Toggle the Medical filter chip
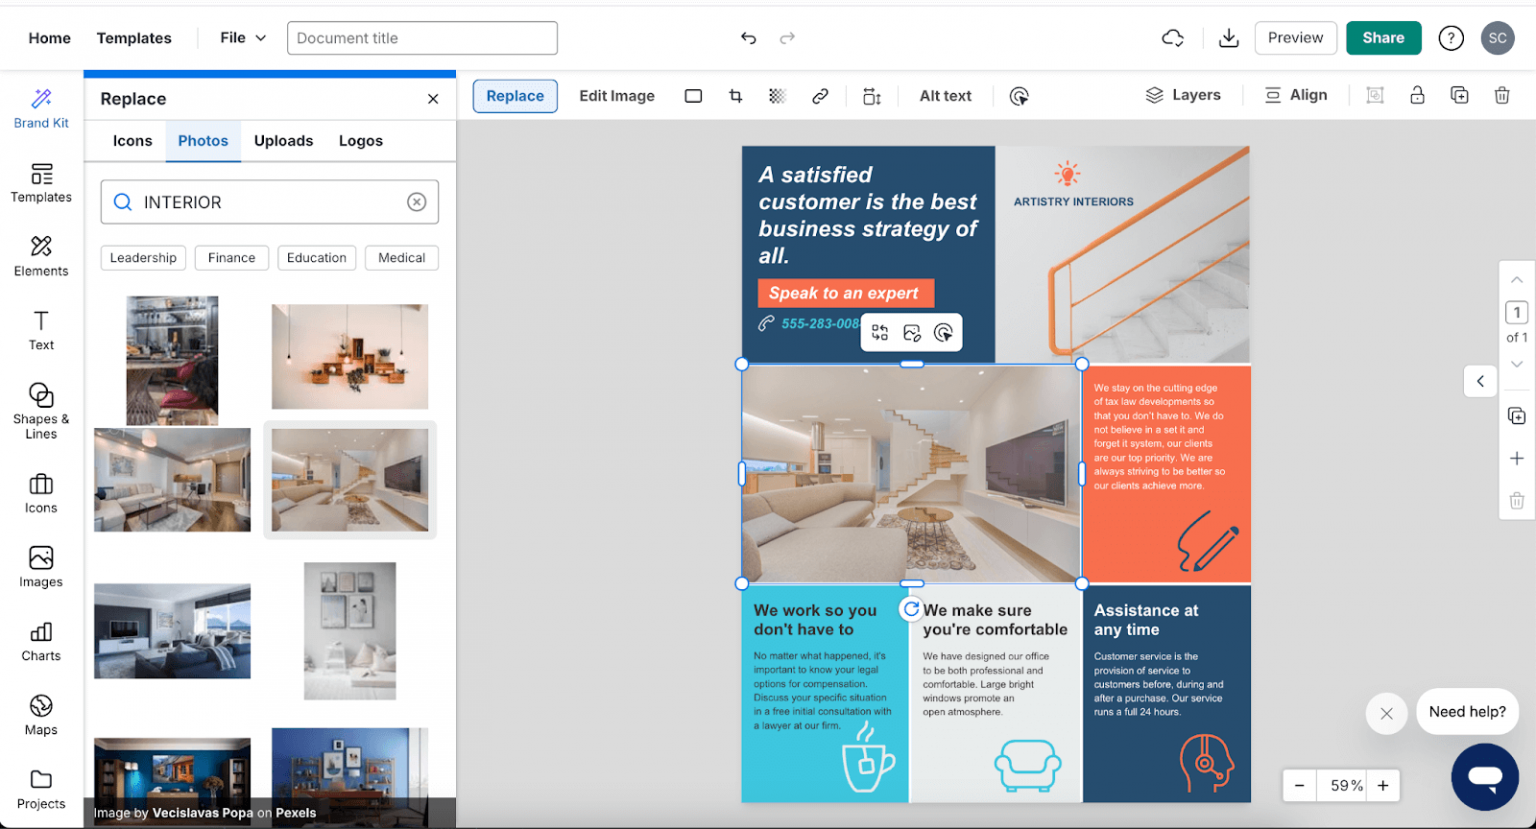 pos(401,257)
